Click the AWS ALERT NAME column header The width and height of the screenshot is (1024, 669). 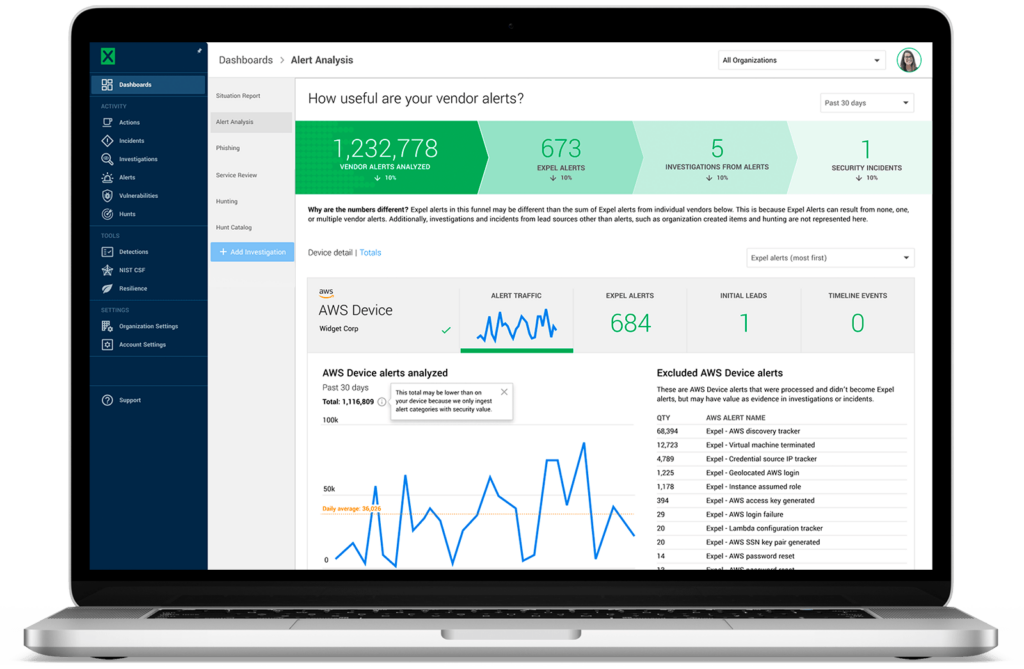735,418
